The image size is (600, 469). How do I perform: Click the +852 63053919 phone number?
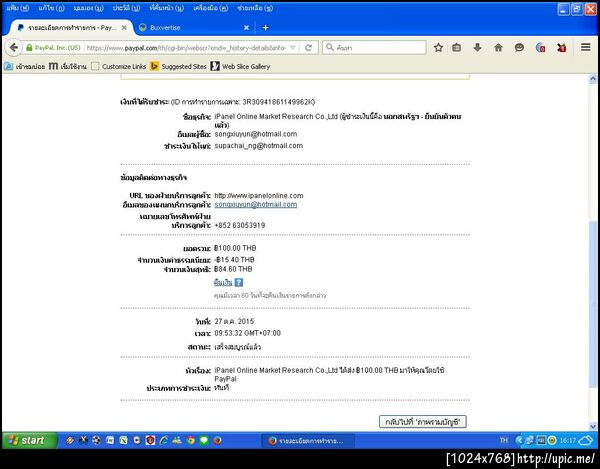pos(240,225)
